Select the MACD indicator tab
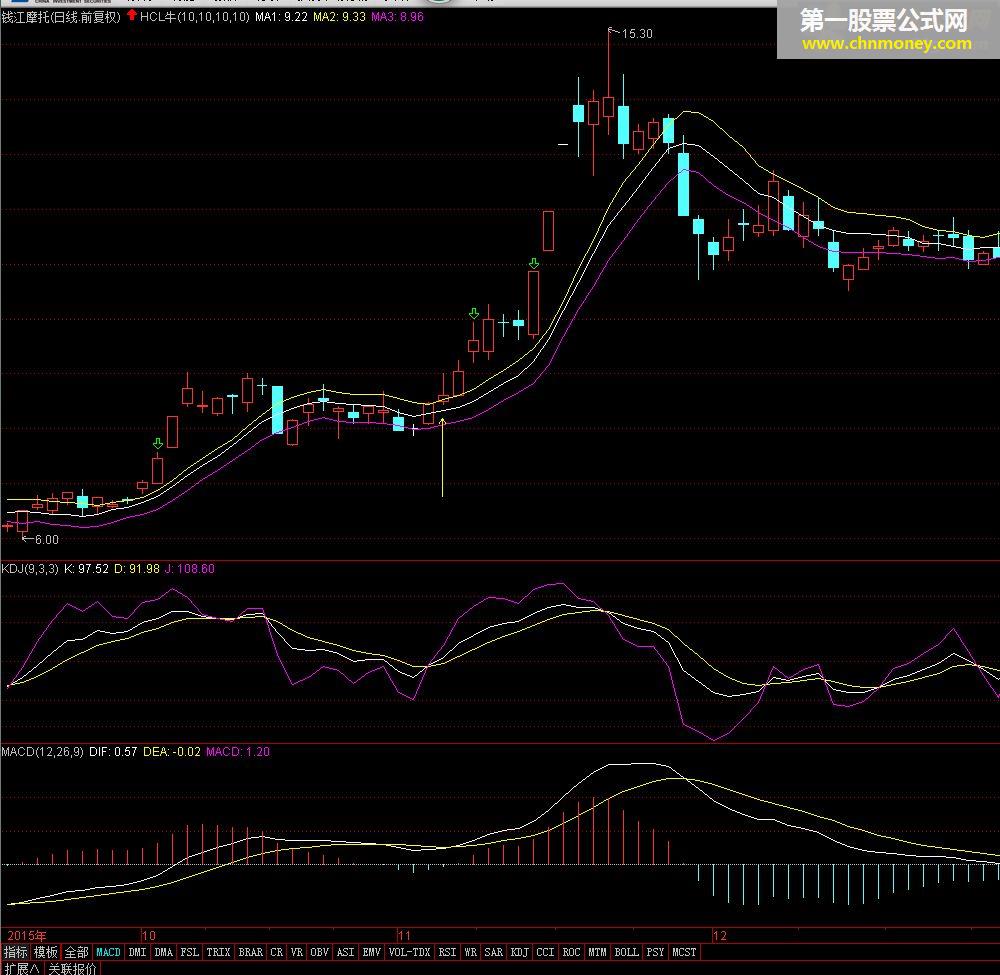 point(108,952)
